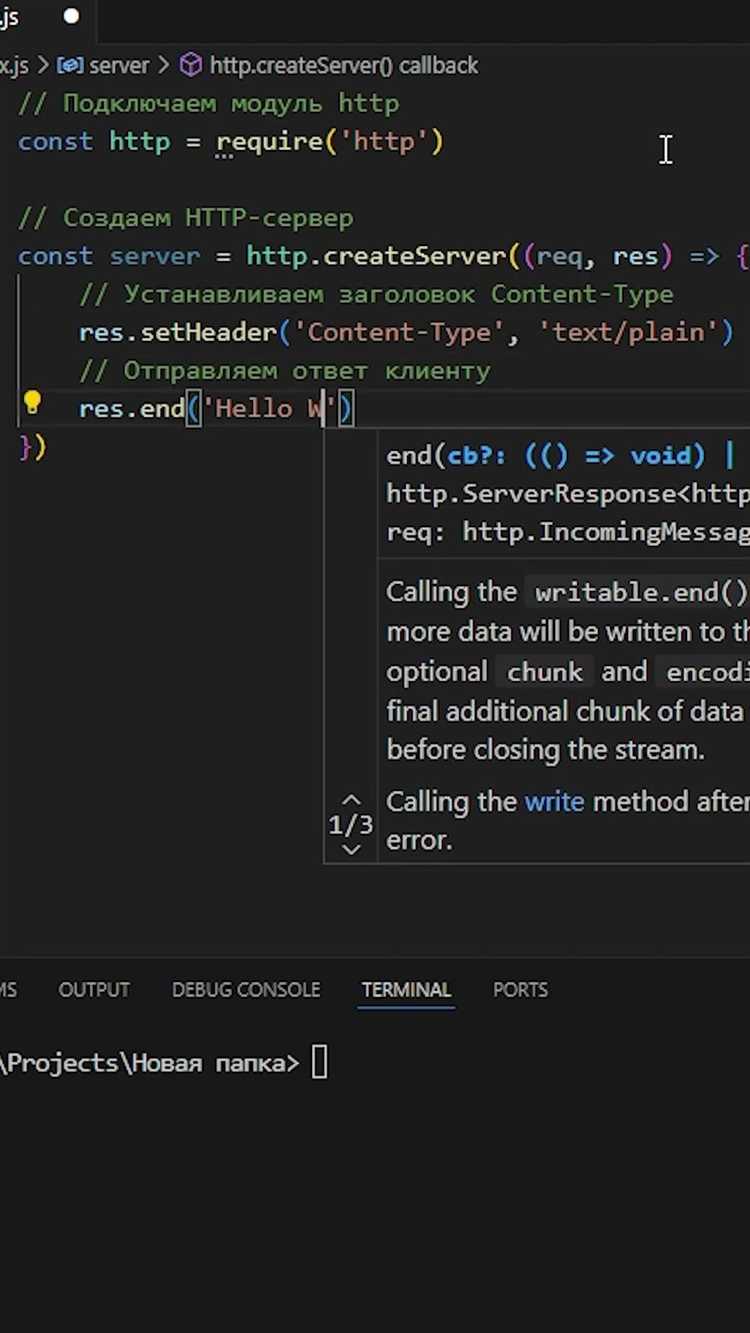Viewport: 750px width, 1333px height.
Task: Switch to the OUTPUT panel tab
Action: [x=94, y=989]
